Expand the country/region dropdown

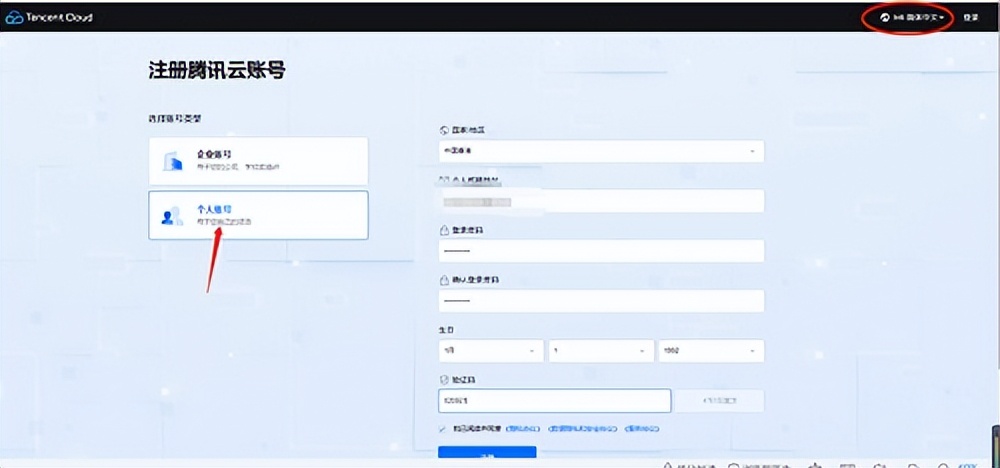(x=601, y=151)
